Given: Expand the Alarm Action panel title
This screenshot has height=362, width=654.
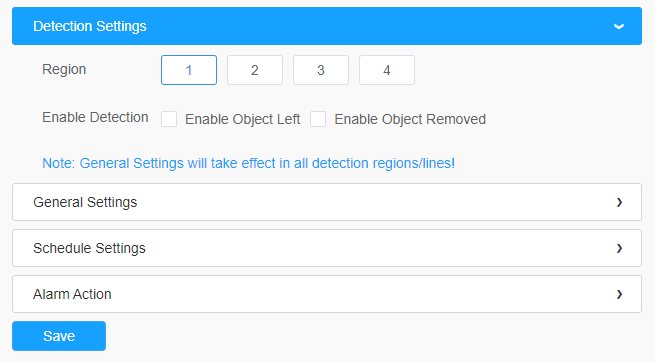Looking at the screenshot, I should [72, 294].
